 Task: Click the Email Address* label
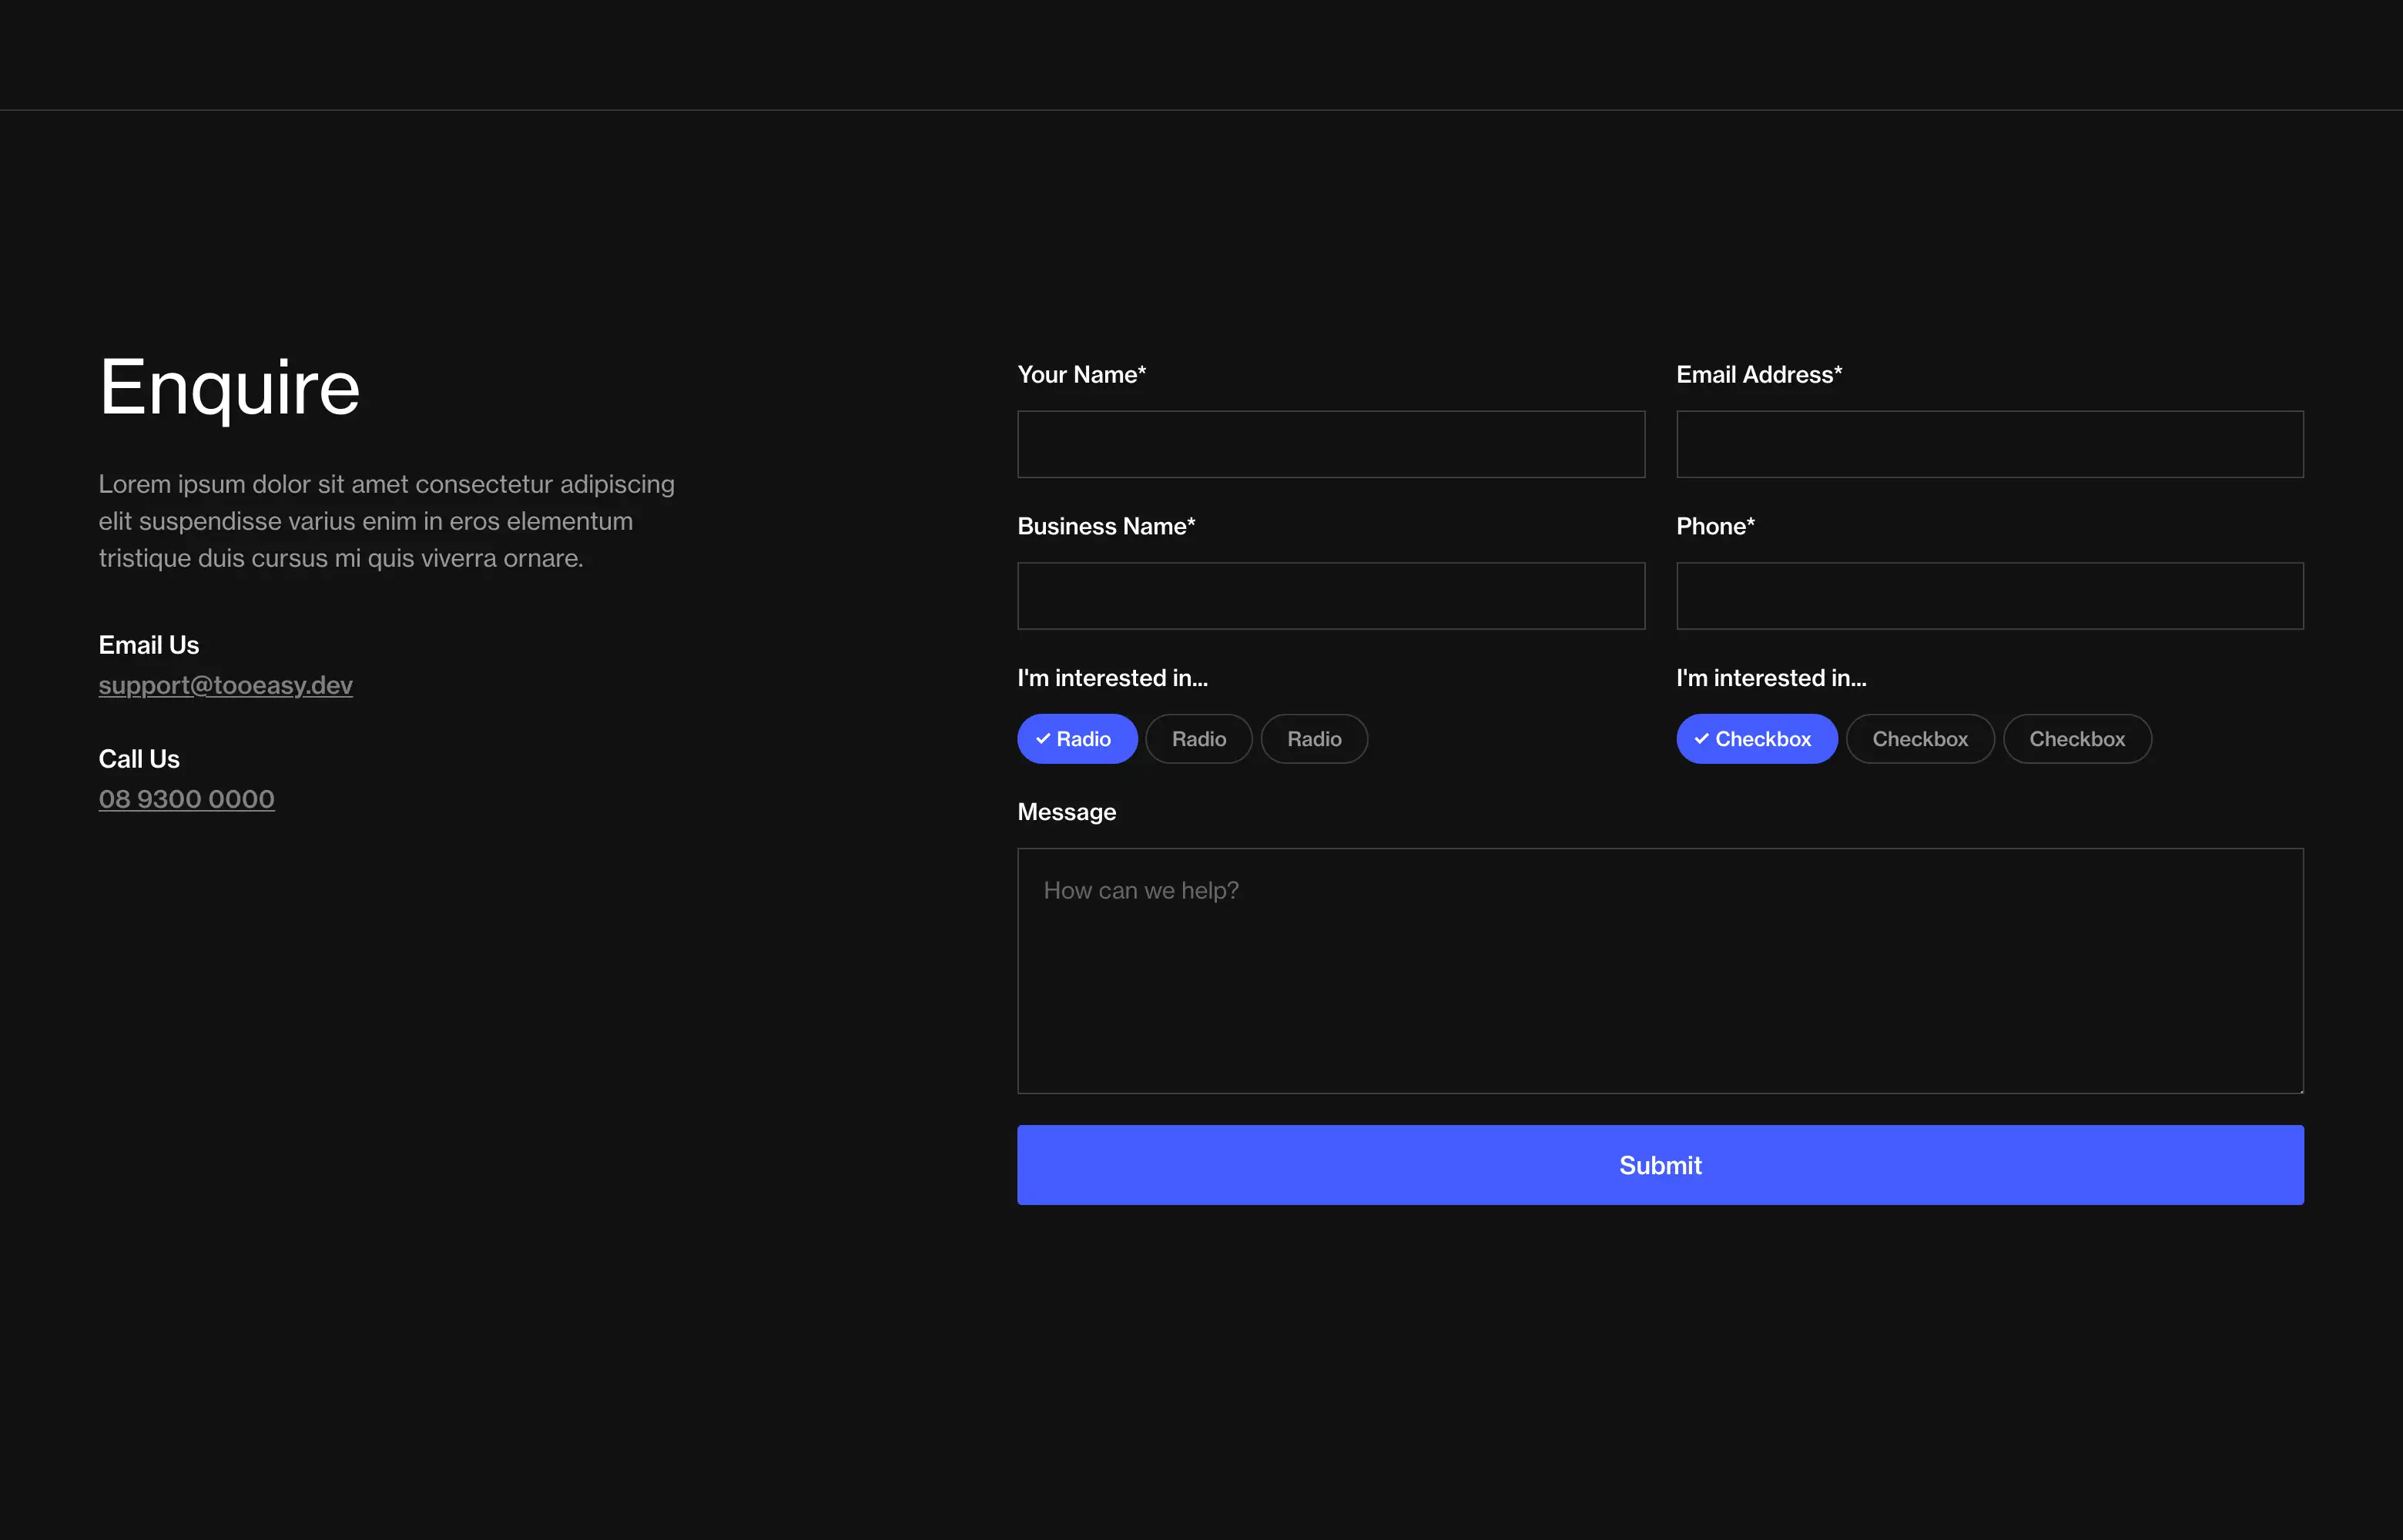[1759, 374]
